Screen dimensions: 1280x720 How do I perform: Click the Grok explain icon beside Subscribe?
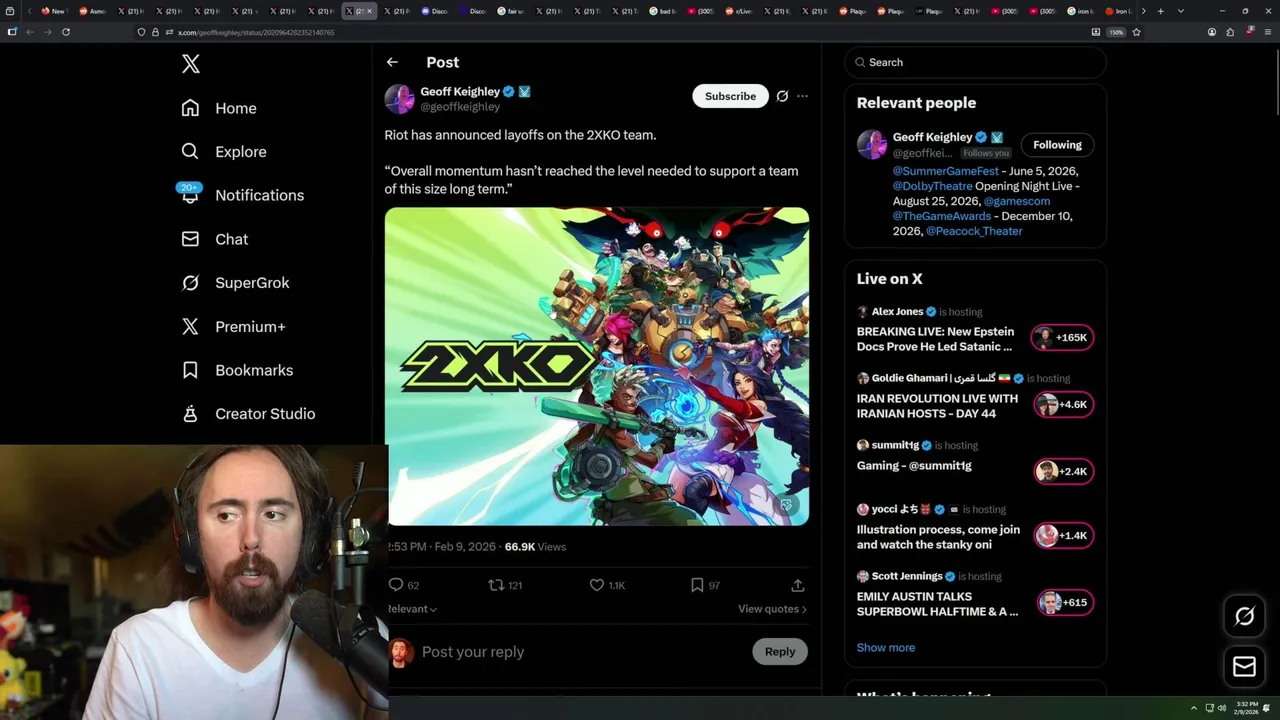[782, 96]
